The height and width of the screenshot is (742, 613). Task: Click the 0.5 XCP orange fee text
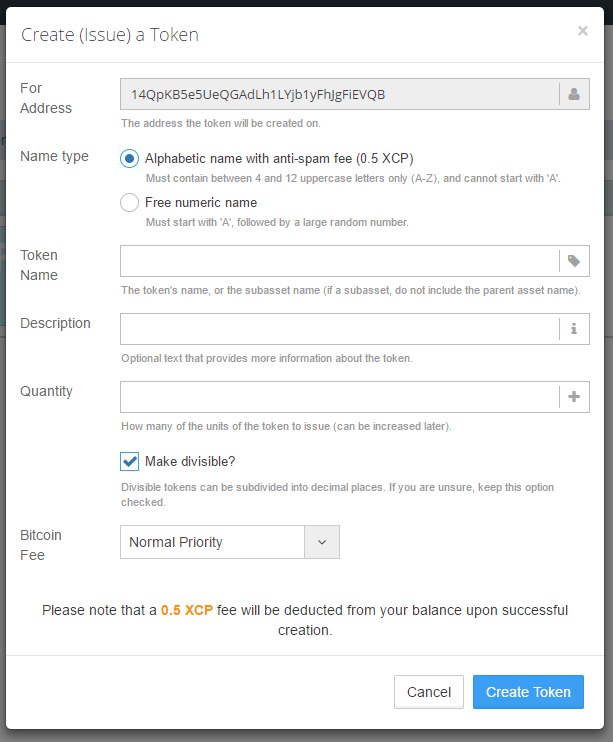point(187,610)
